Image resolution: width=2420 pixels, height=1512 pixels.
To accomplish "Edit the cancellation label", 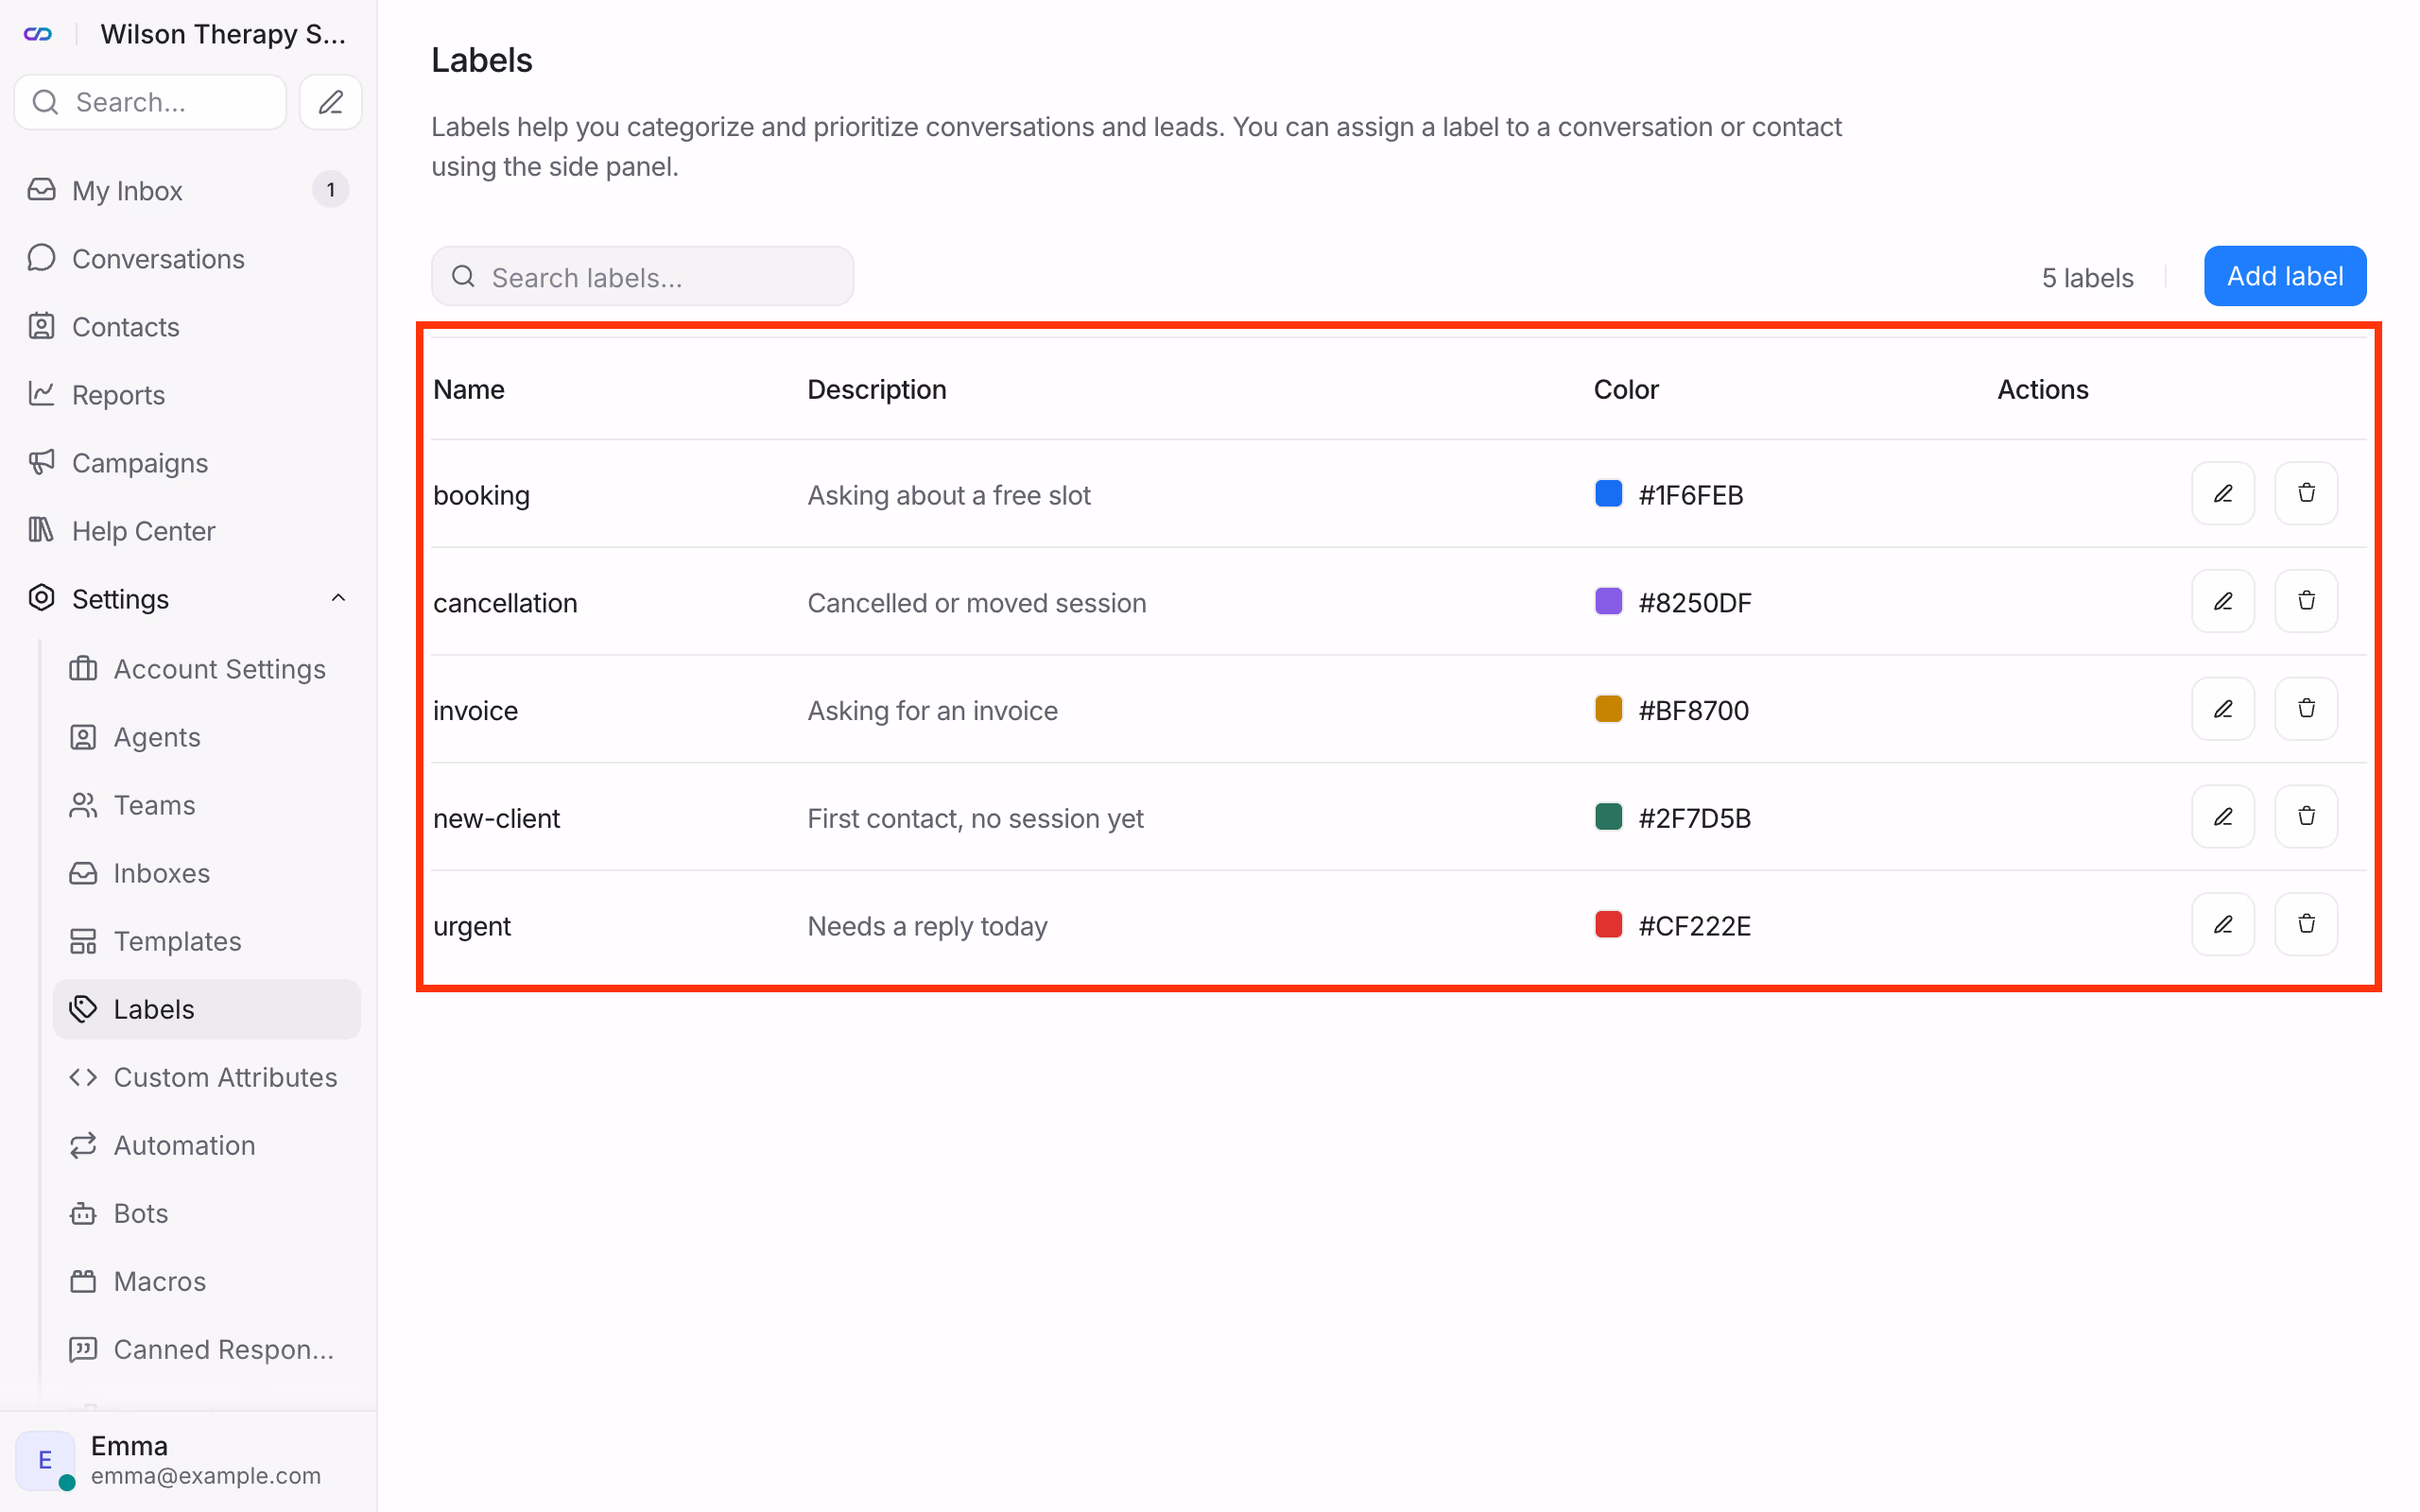I will click(2222, 601).
